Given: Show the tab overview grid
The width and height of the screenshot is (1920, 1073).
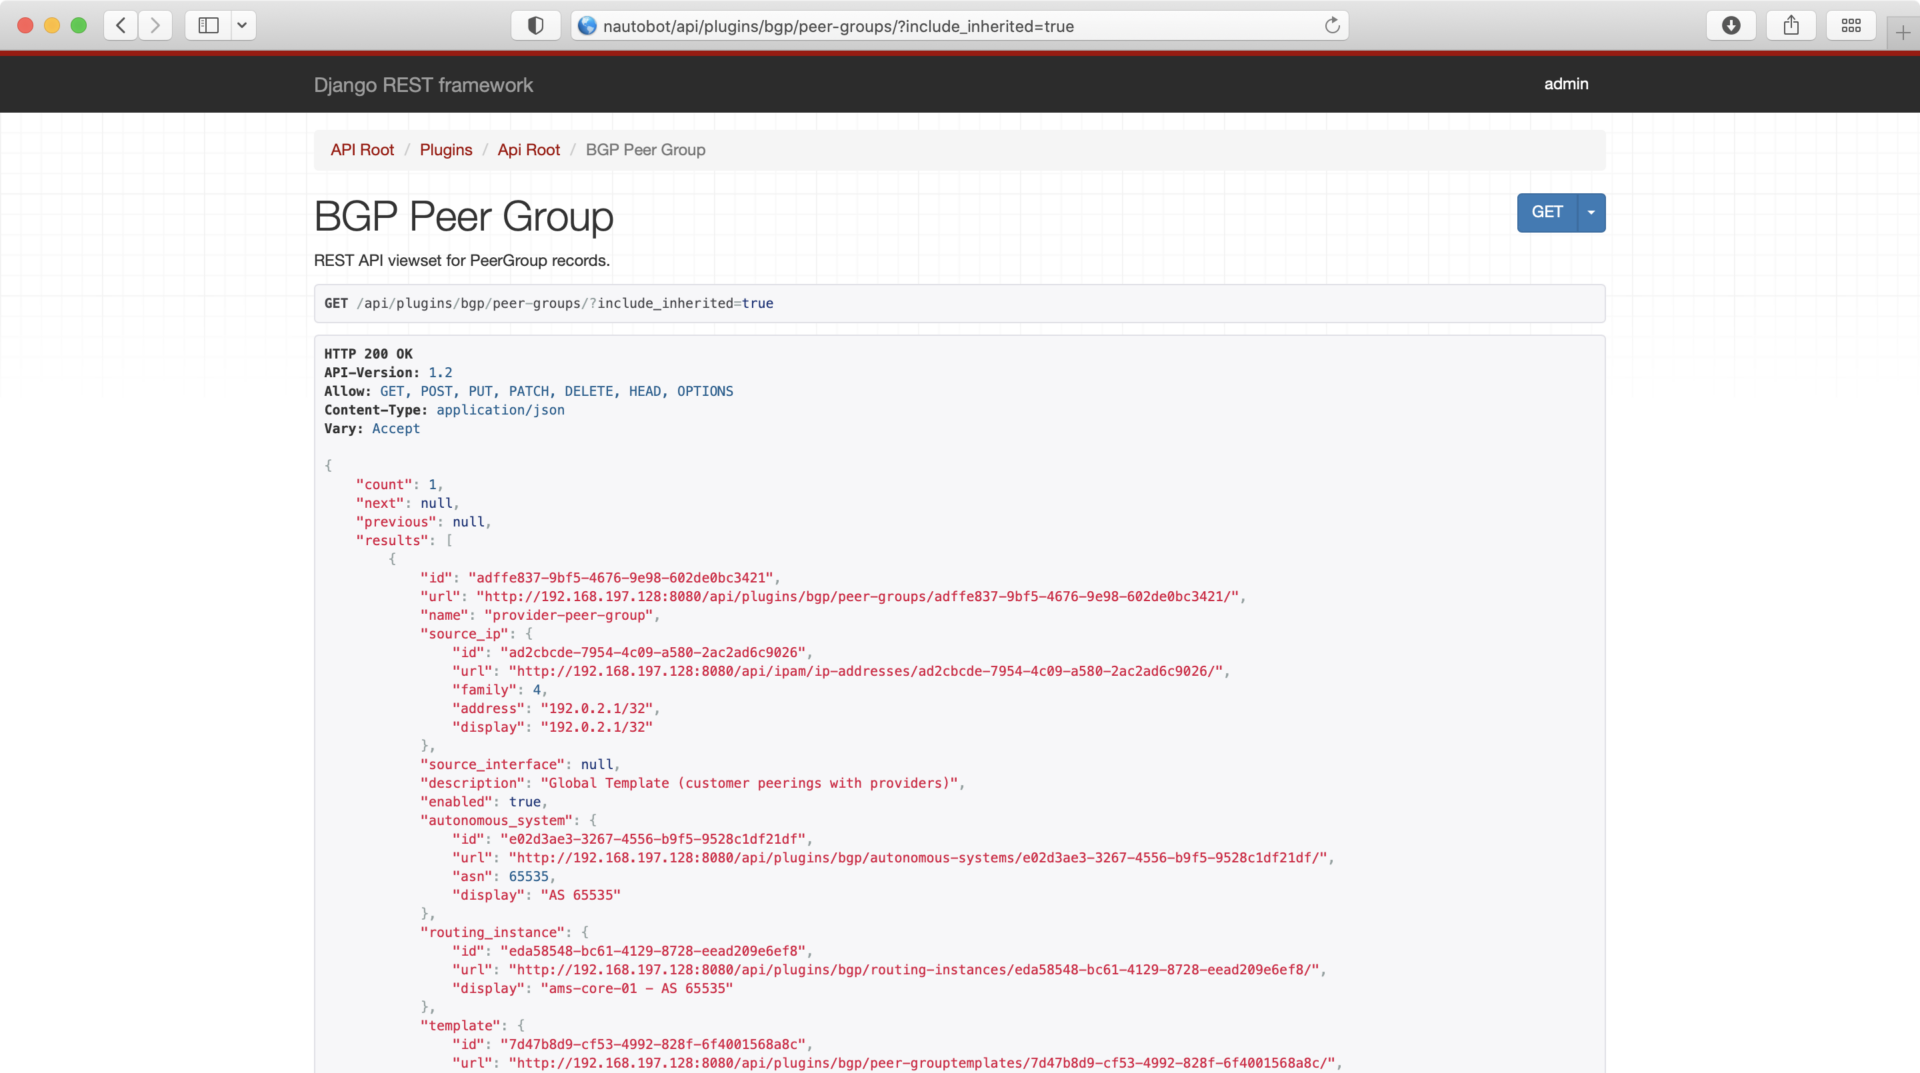Looking at the screenshot, I should (x=1851, y=25).
